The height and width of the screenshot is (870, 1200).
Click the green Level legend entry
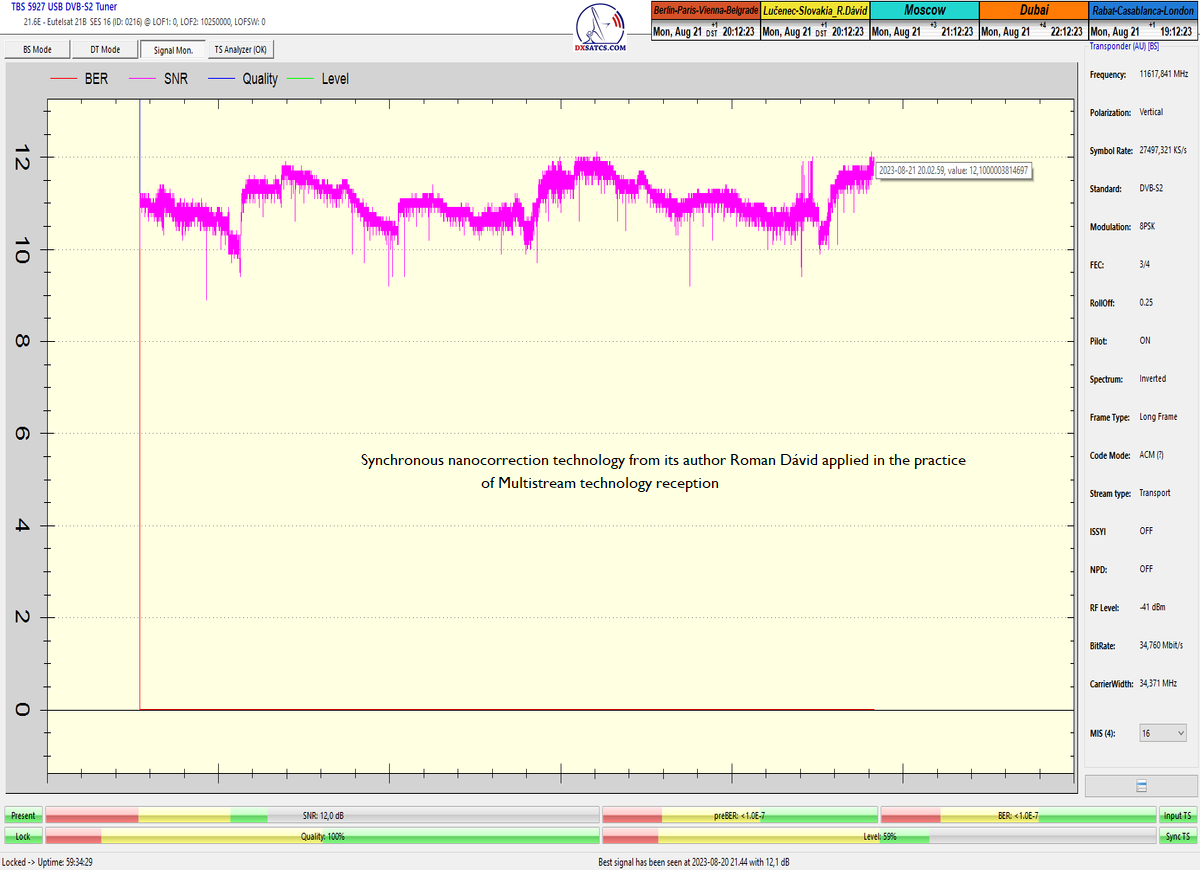(x=318, y=78)
